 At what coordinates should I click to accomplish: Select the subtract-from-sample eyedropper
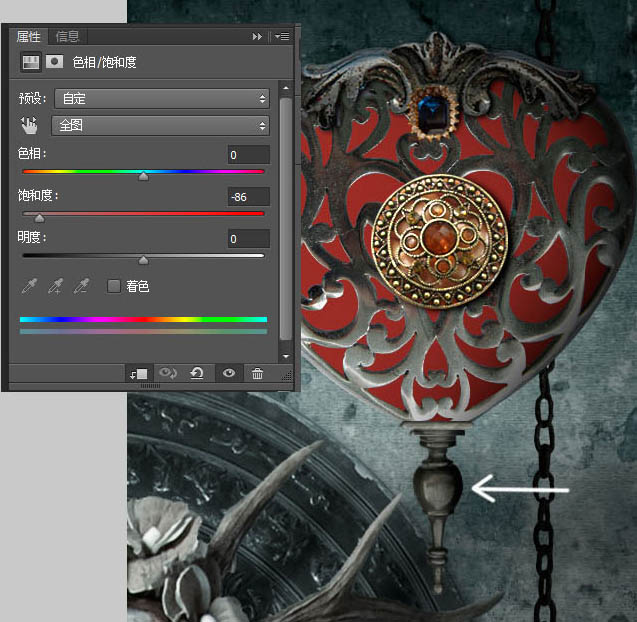pos(81,286)
